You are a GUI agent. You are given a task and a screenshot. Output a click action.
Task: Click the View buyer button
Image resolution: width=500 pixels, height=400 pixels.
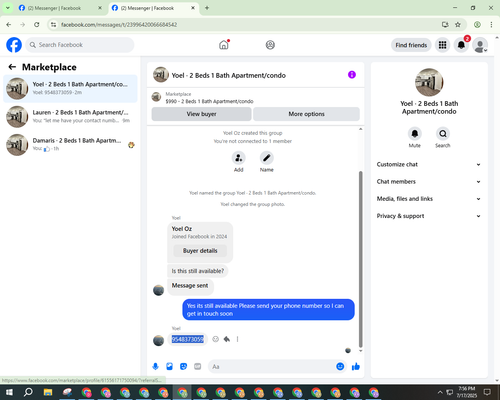201,114
